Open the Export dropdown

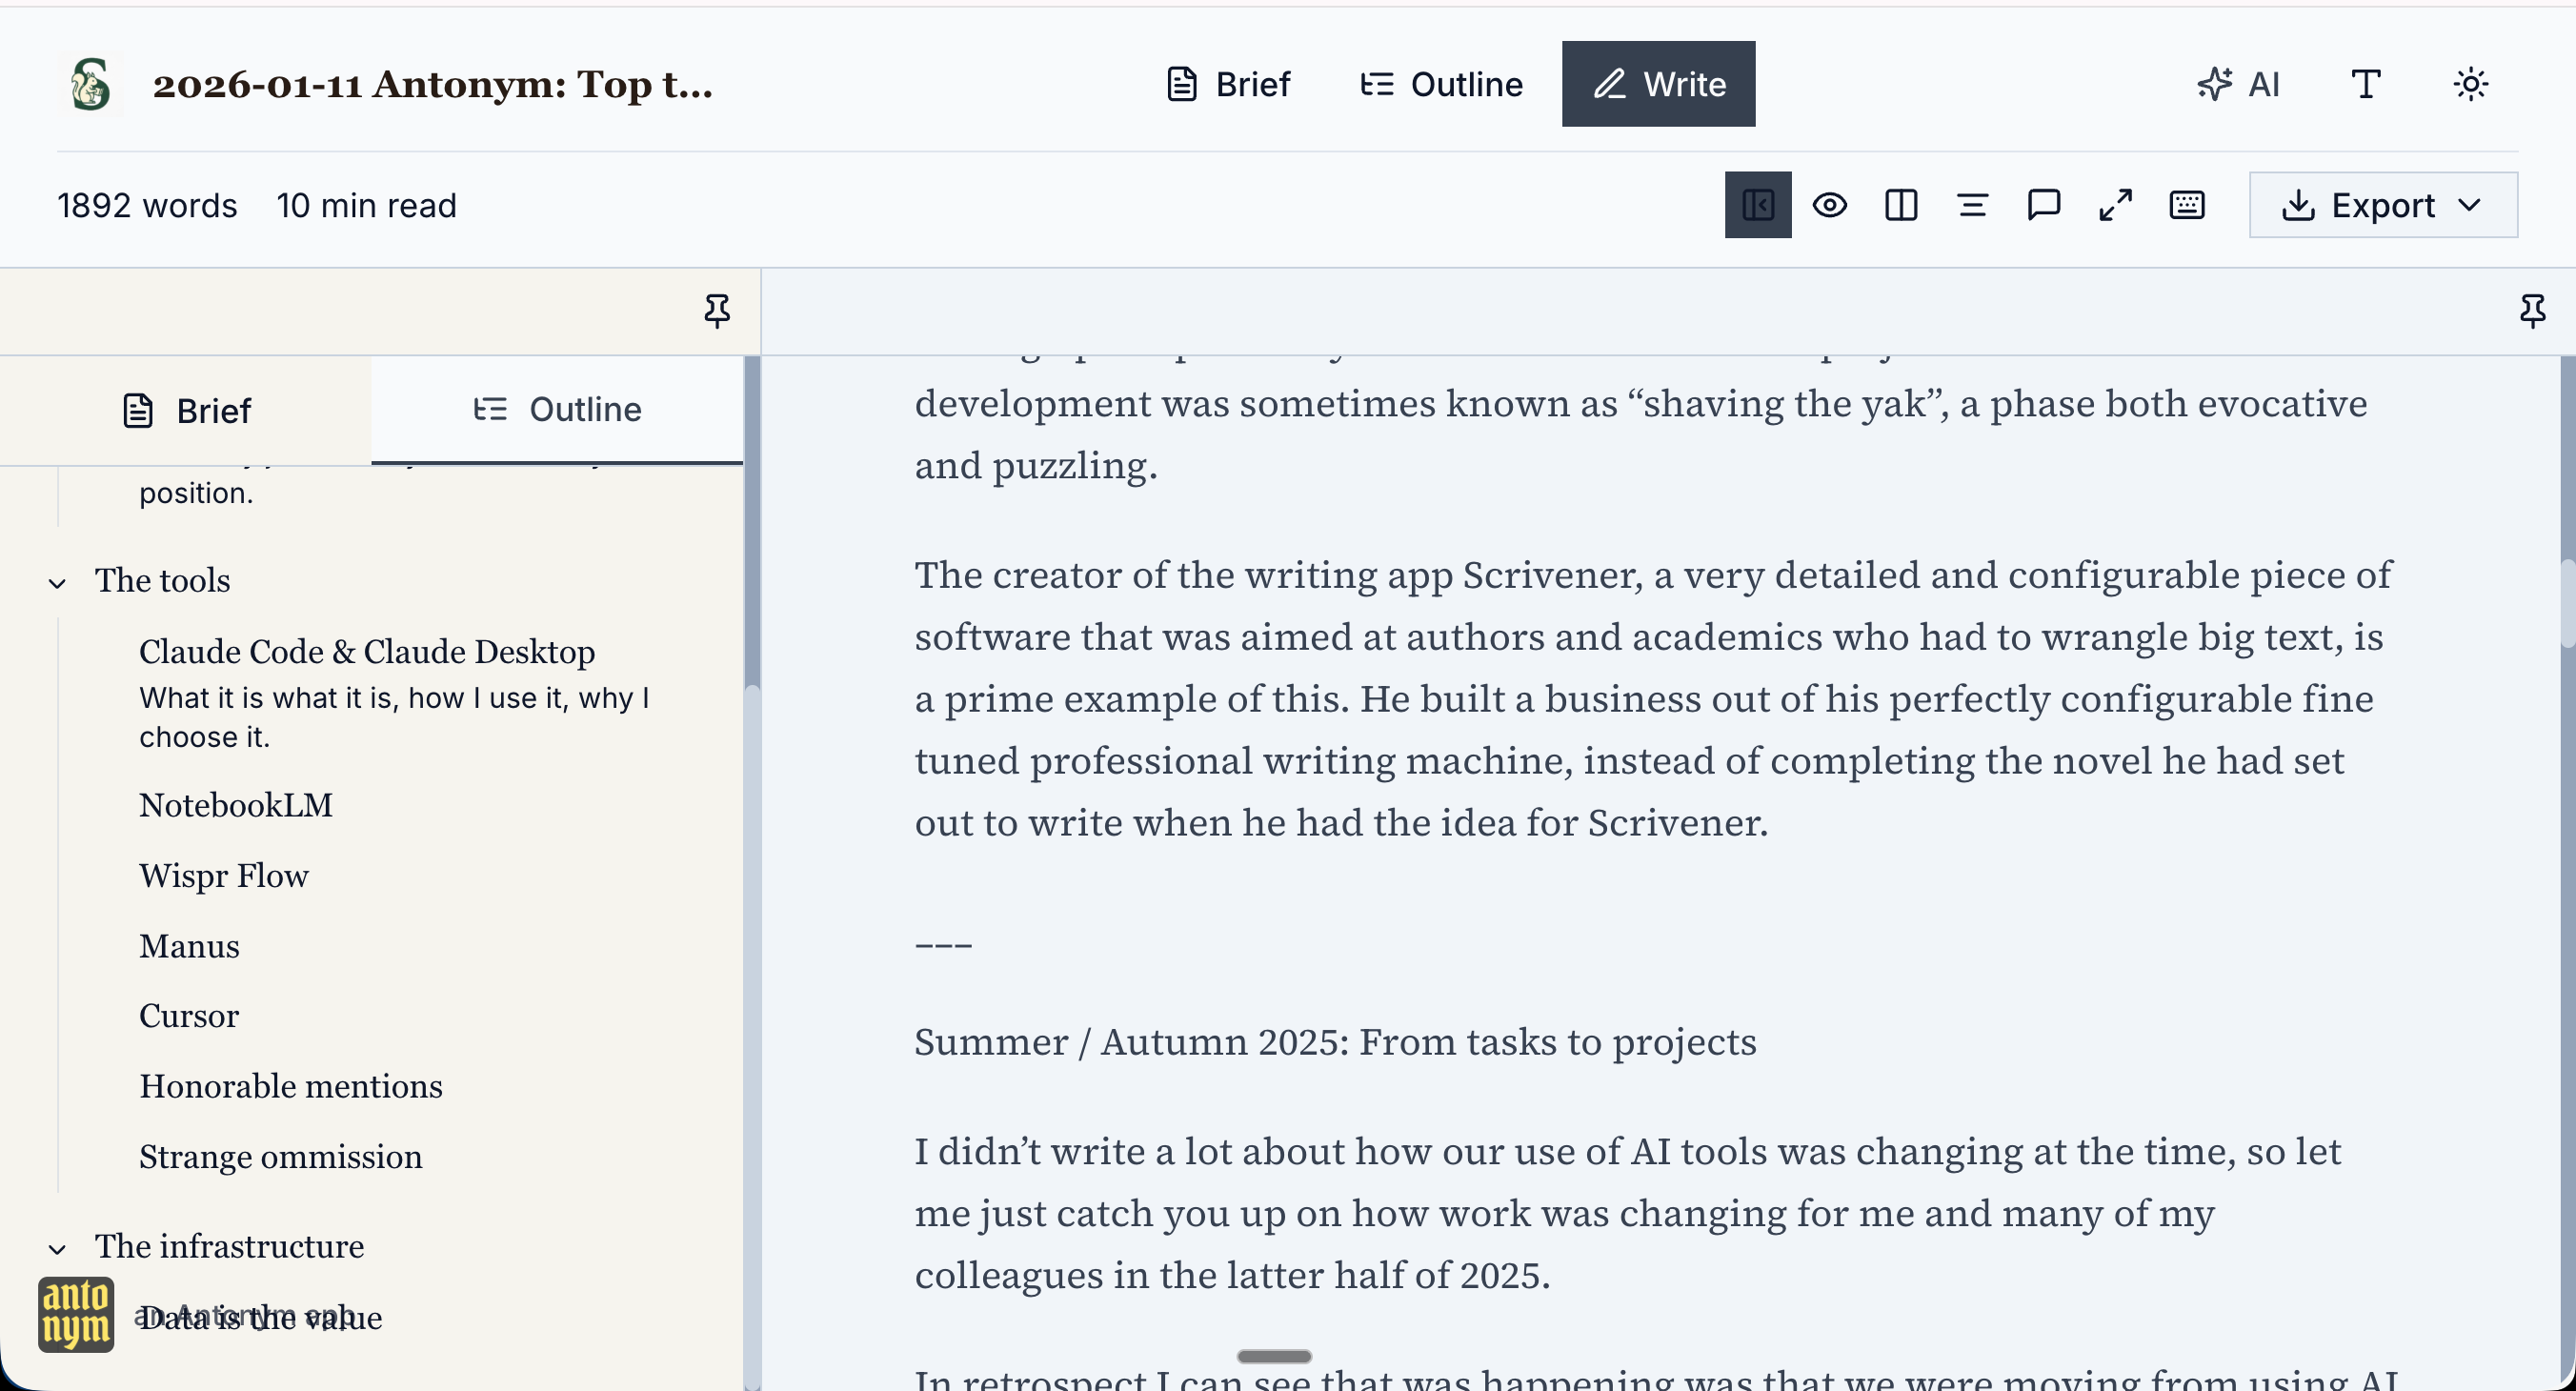2382,205
